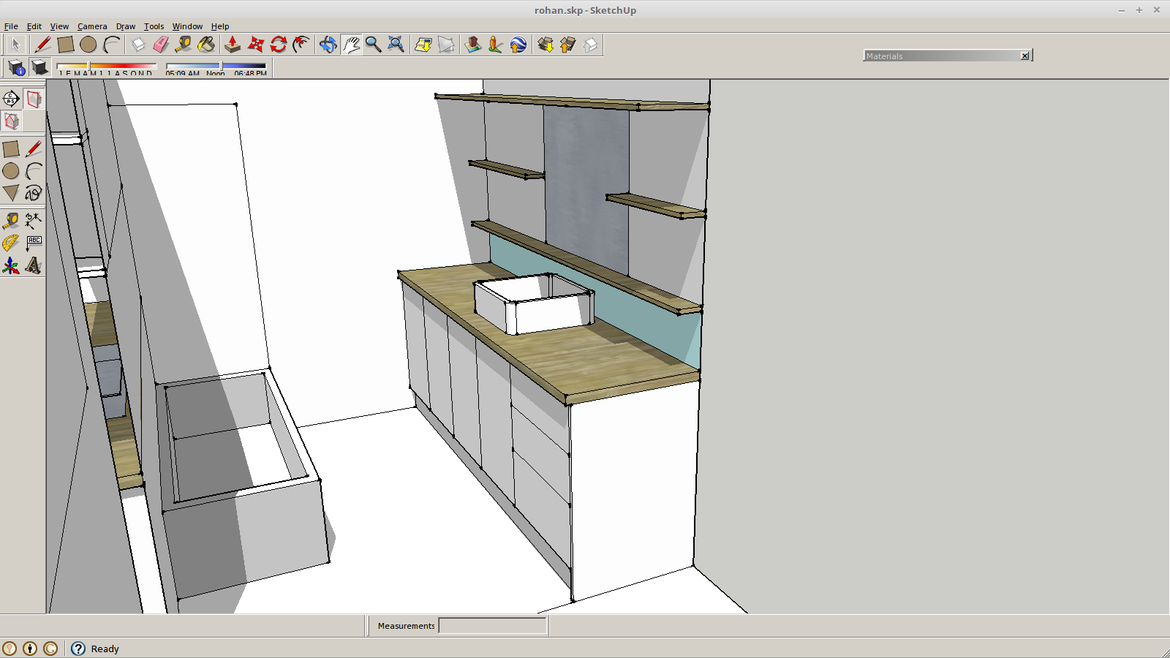Screen dimensions: 1170x658
Task: Click the Measurements input box
Action: (492, 626)
